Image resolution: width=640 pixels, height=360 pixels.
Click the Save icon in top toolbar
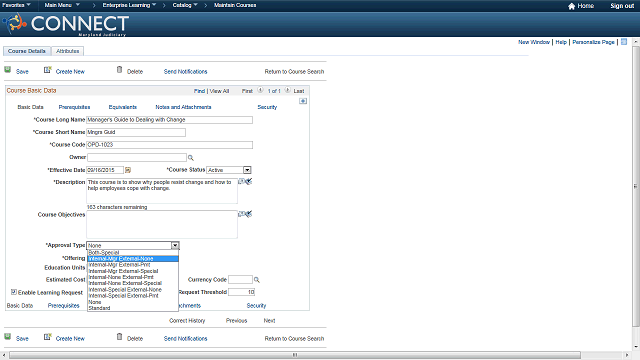coord(8,70)
